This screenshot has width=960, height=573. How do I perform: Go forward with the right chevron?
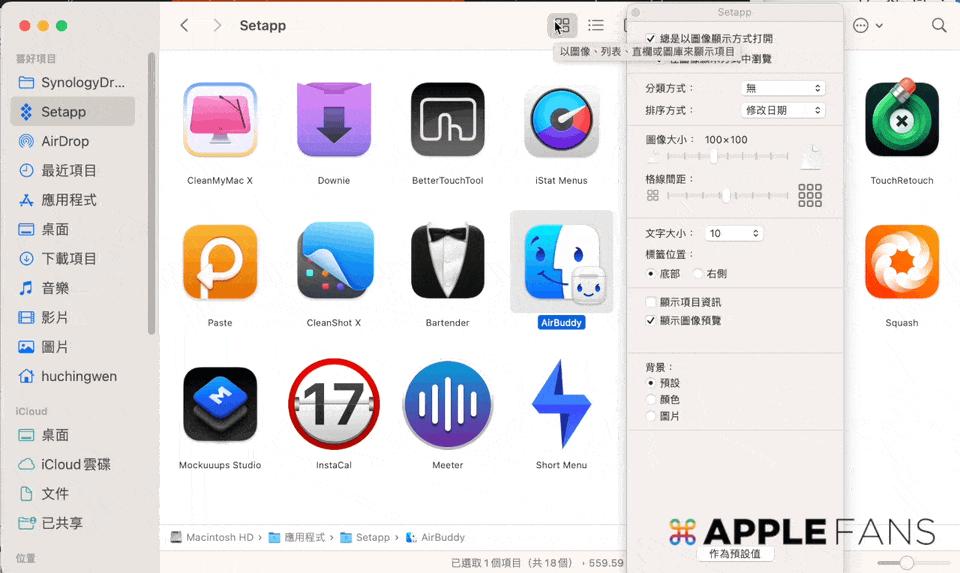pos(217,25)
